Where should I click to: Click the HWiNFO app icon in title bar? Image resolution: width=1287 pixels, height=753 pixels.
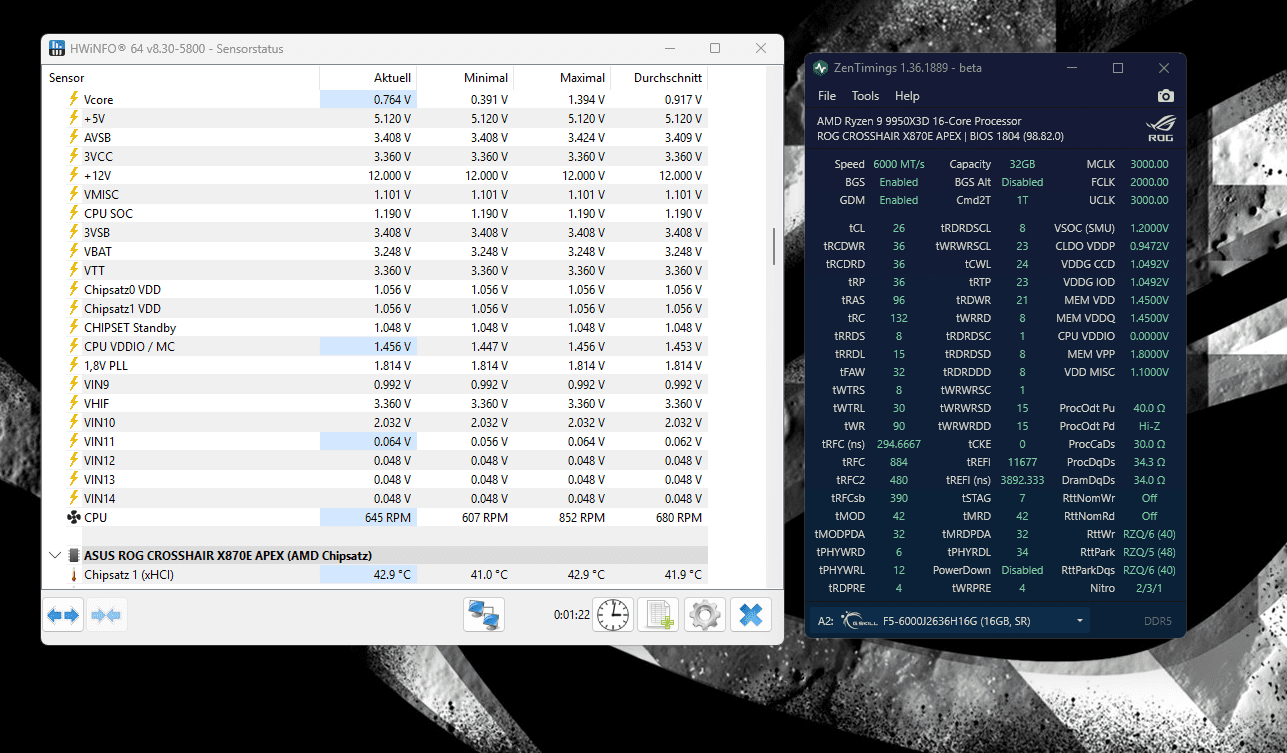(x=58, y=48)
